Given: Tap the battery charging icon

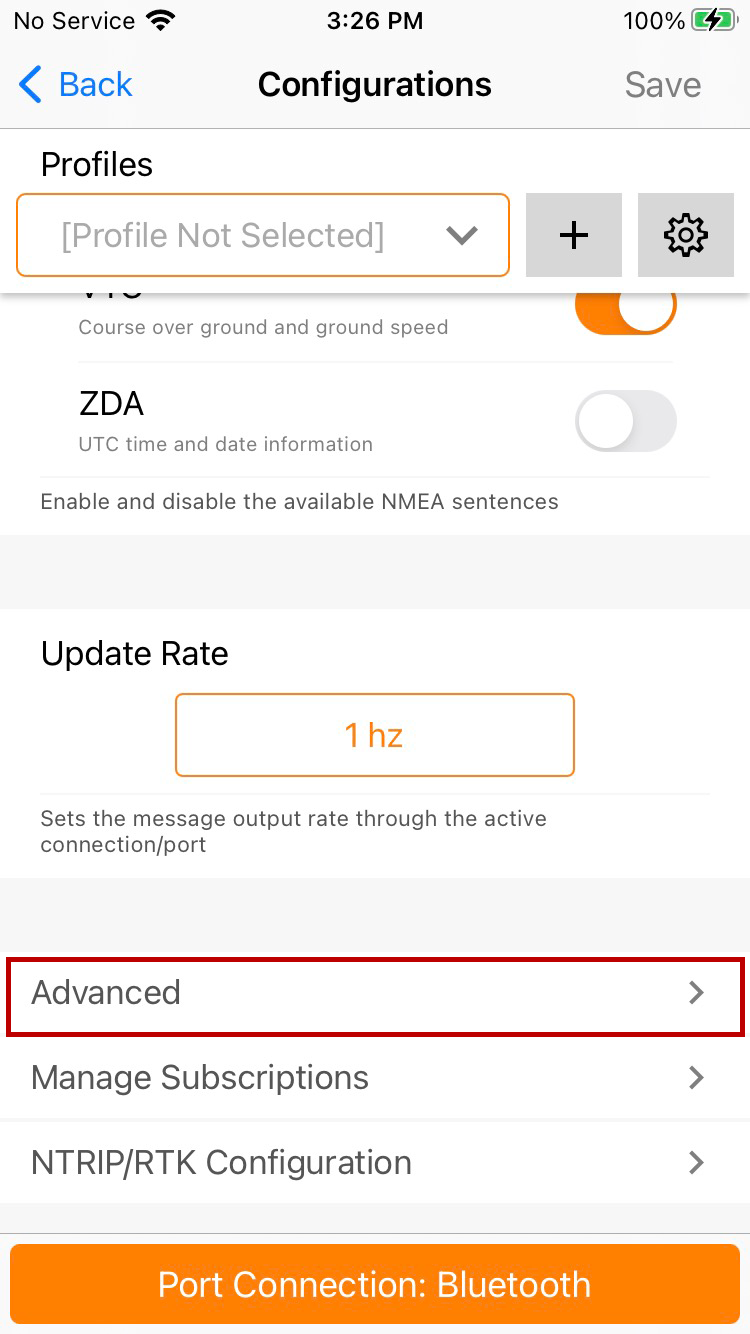Looking at the screenshot, I should point(713,21).
